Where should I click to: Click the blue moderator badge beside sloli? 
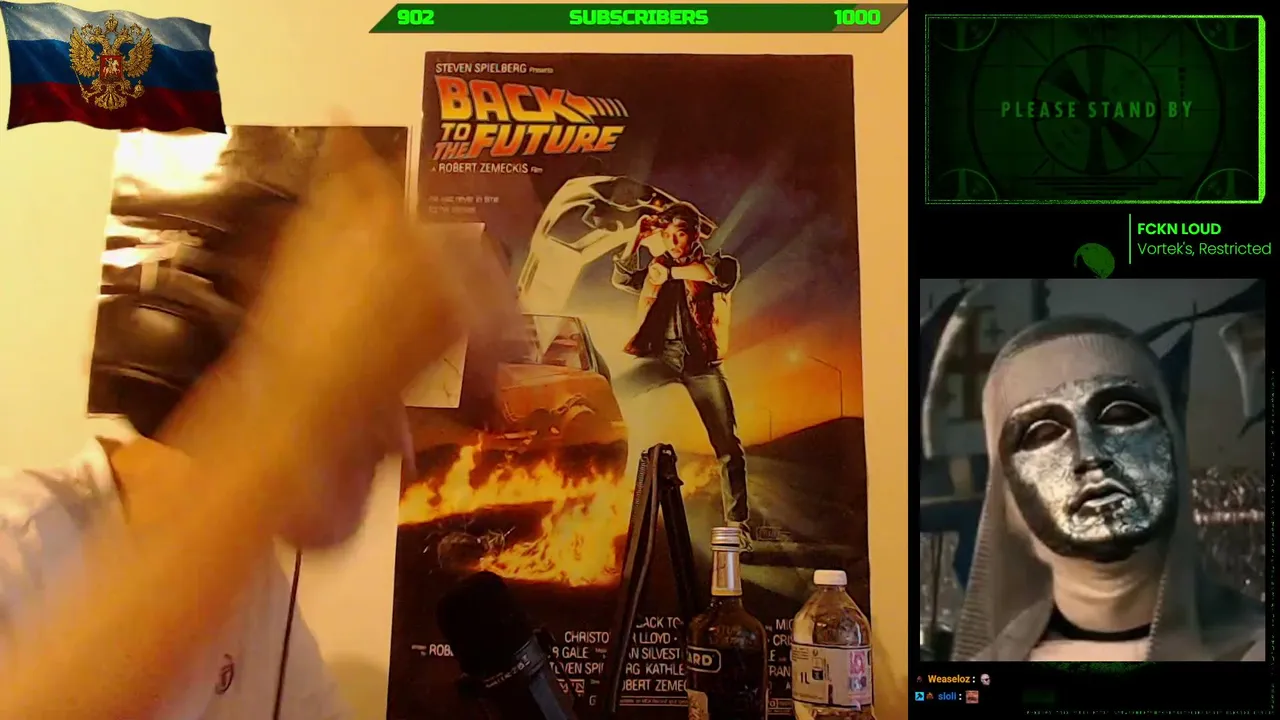919,696
